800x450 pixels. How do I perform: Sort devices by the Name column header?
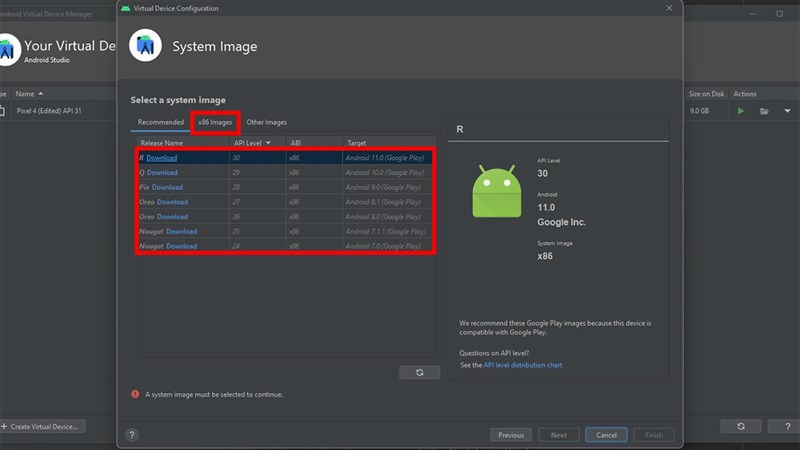click(x=24, y=94)
